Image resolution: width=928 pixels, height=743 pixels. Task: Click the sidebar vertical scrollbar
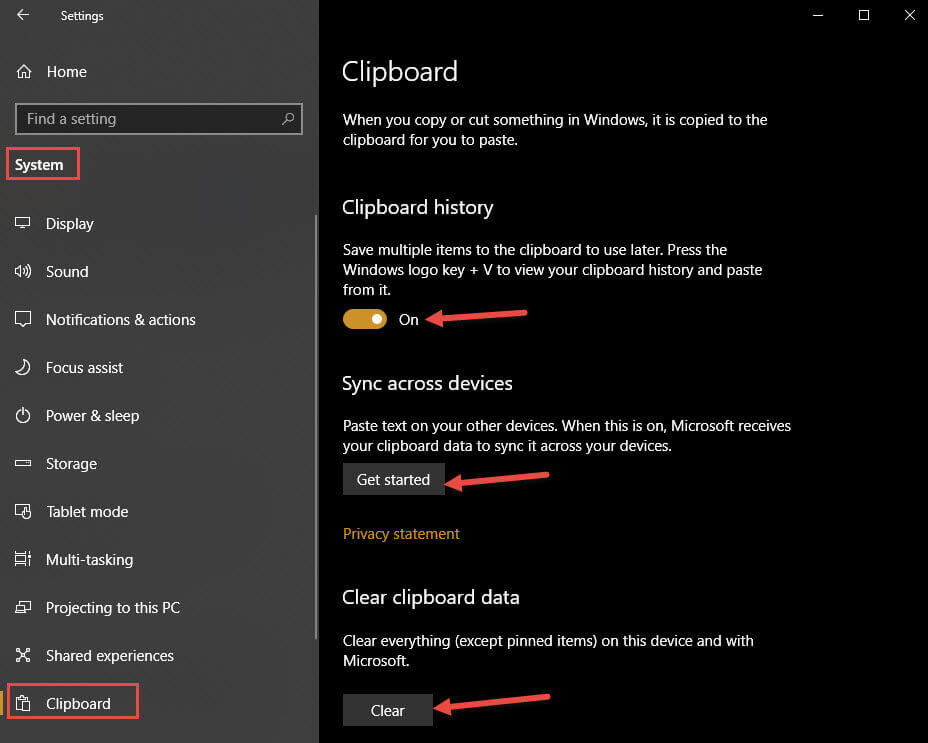pos(317,426)
